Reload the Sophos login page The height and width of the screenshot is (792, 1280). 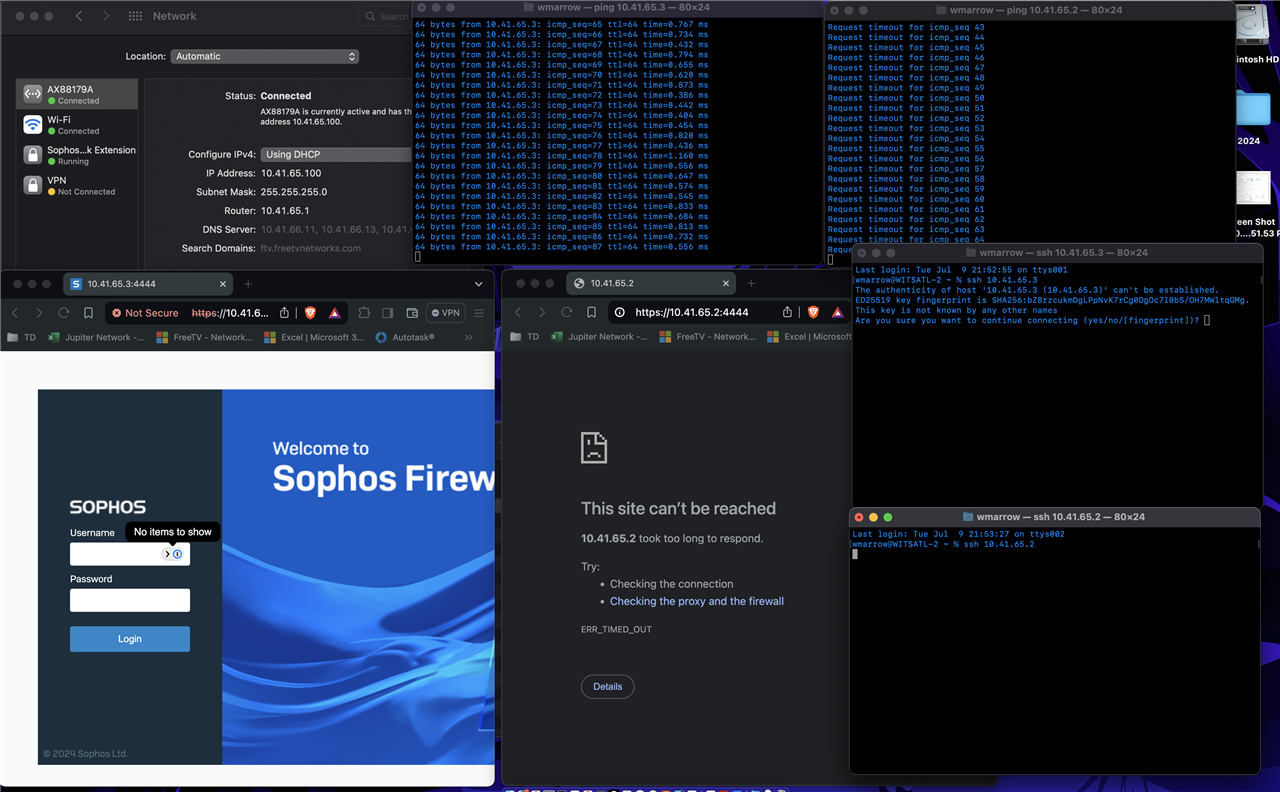click(63, 313)
